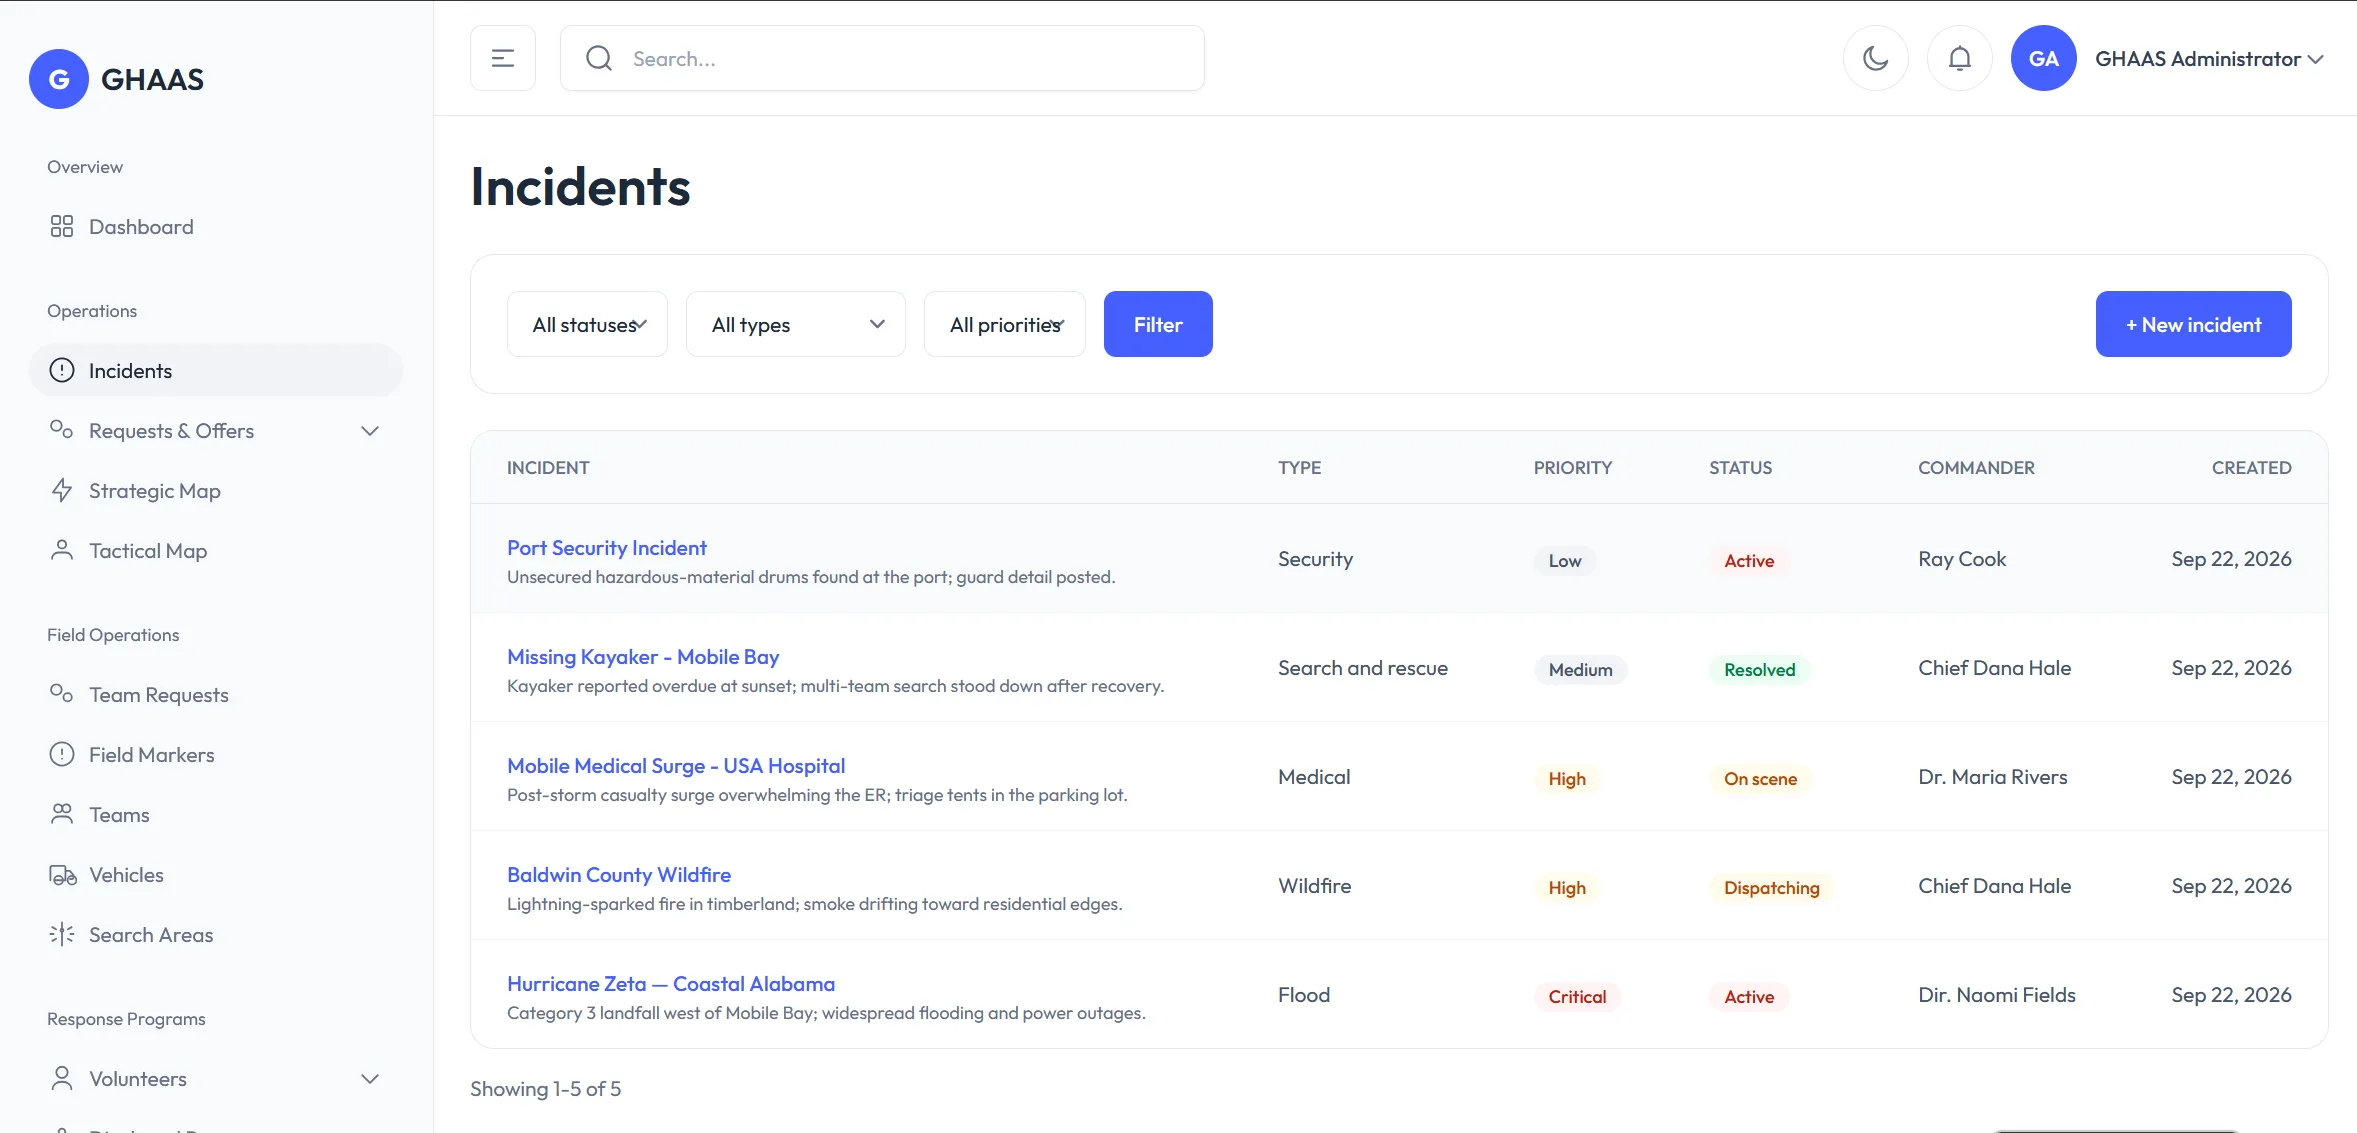The image size is (2357, 1133).
Task: Open Baldwin County Wildfire incident
Action: 619,875
